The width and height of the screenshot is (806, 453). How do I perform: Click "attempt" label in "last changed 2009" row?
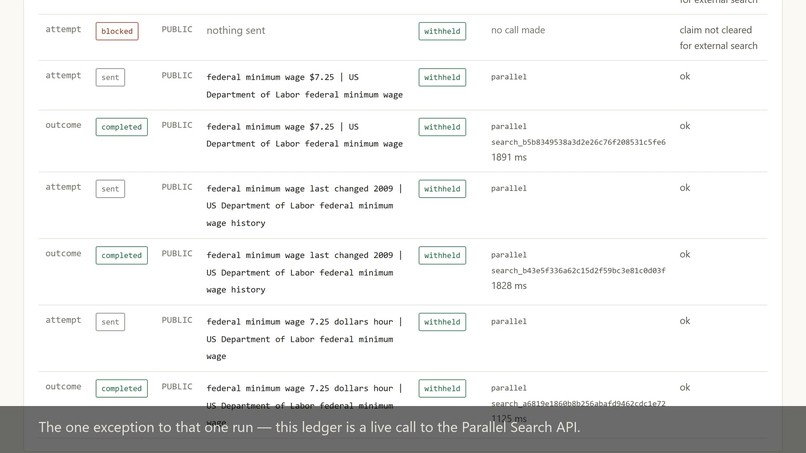(63, 187)
